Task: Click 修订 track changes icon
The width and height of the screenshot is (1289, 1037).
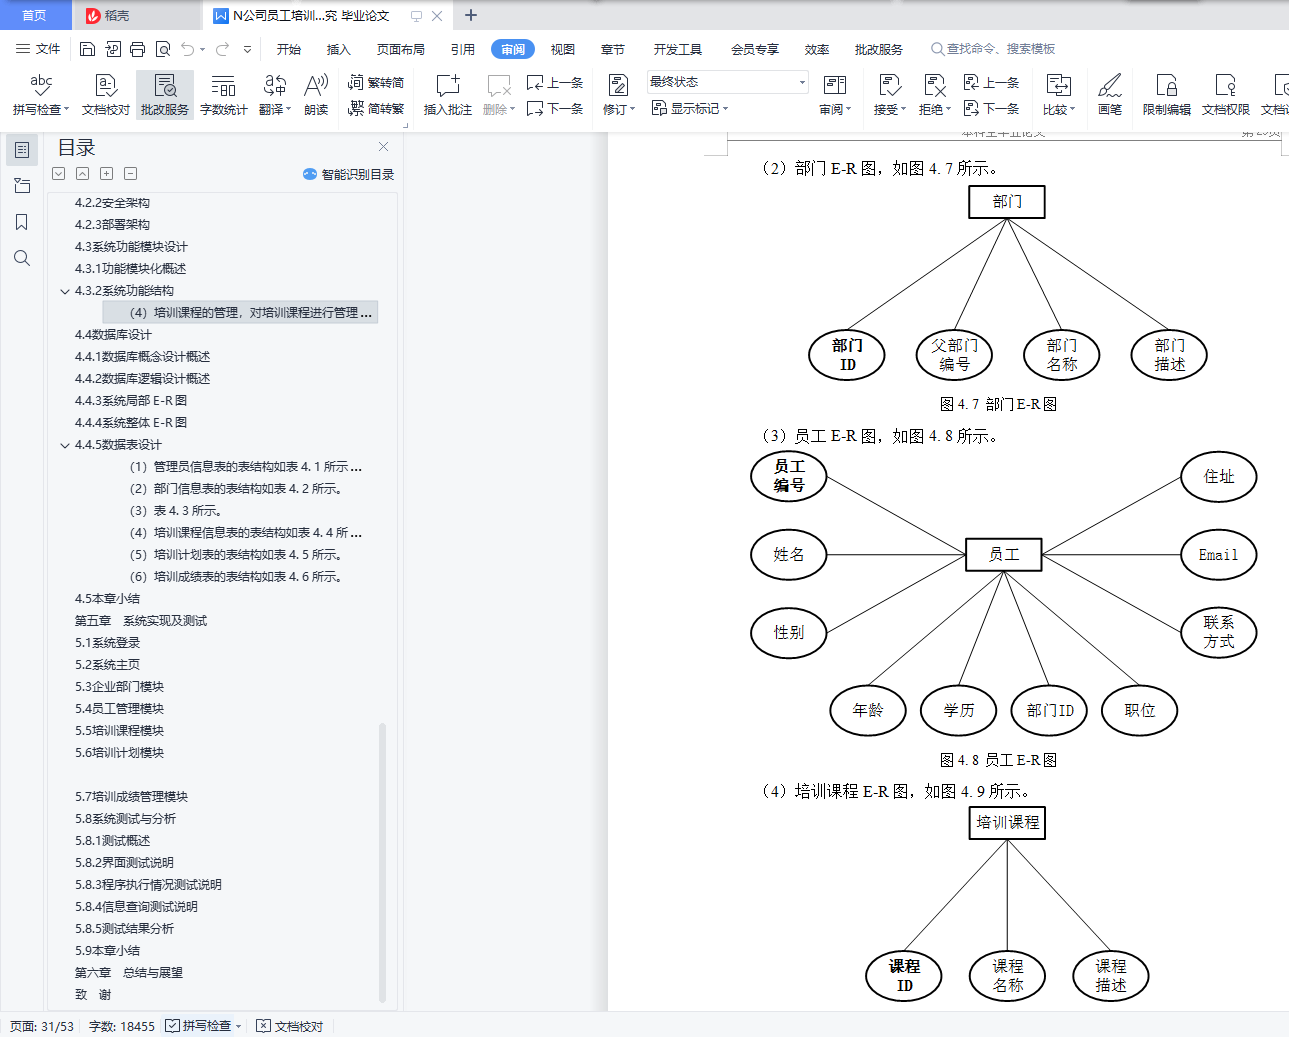Action: pos(618,86)
